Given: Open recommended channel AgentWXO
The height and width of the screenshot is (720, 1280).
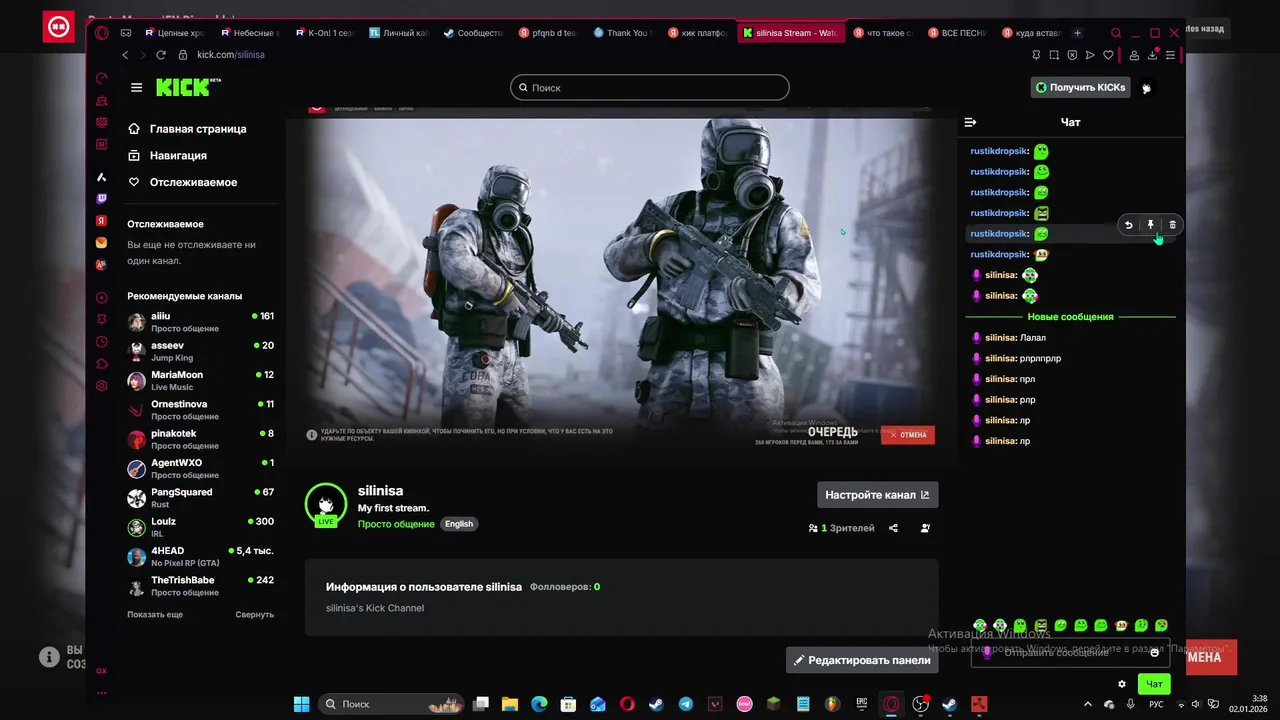Looking at the screenshot, I should point(200,469).
